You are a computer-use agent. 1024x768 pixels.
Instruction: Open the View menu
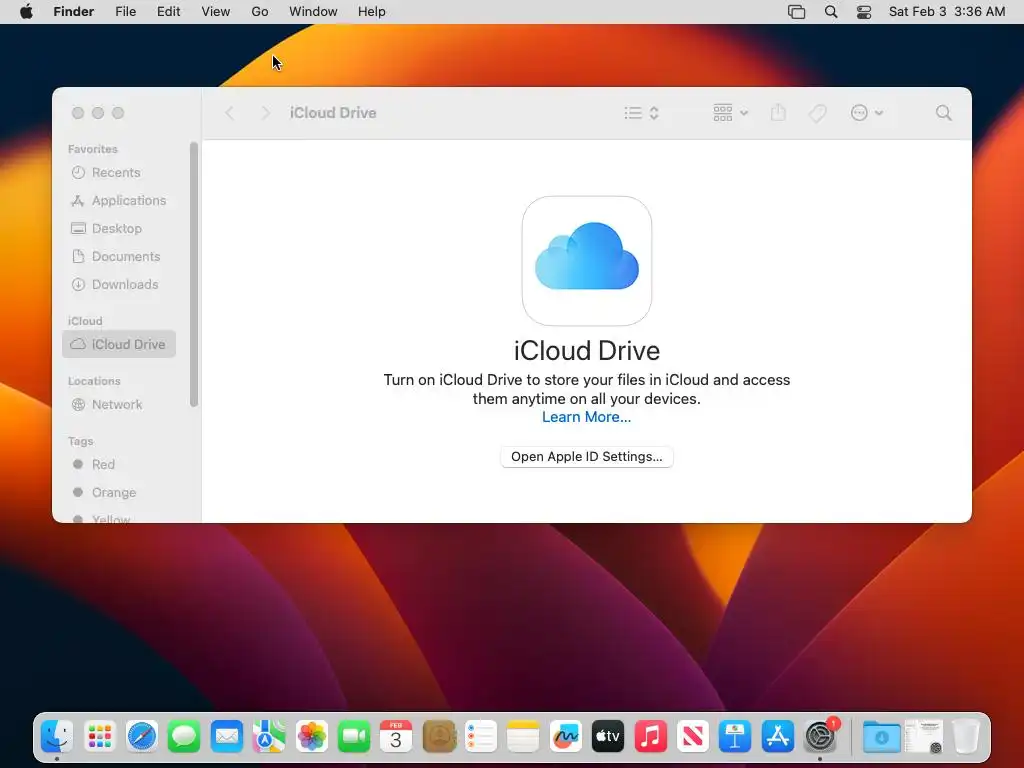pos(216,12)
